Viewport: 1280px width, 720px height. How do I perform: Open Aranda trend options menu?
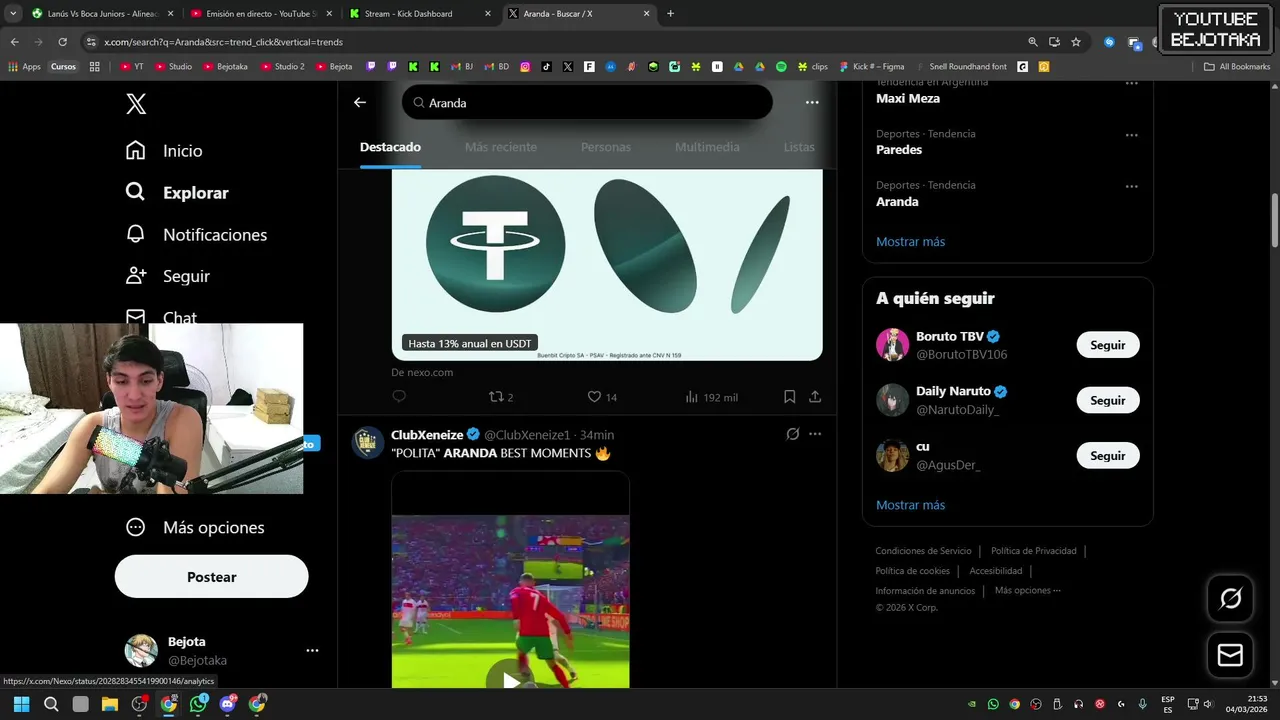pyautogui.click(x=1131, y=186)
